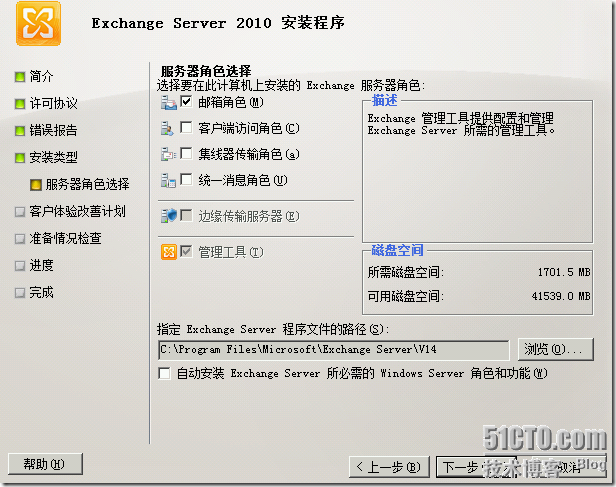Go to the 错误报告 step
616x487 pixels.
pos(53,131)
